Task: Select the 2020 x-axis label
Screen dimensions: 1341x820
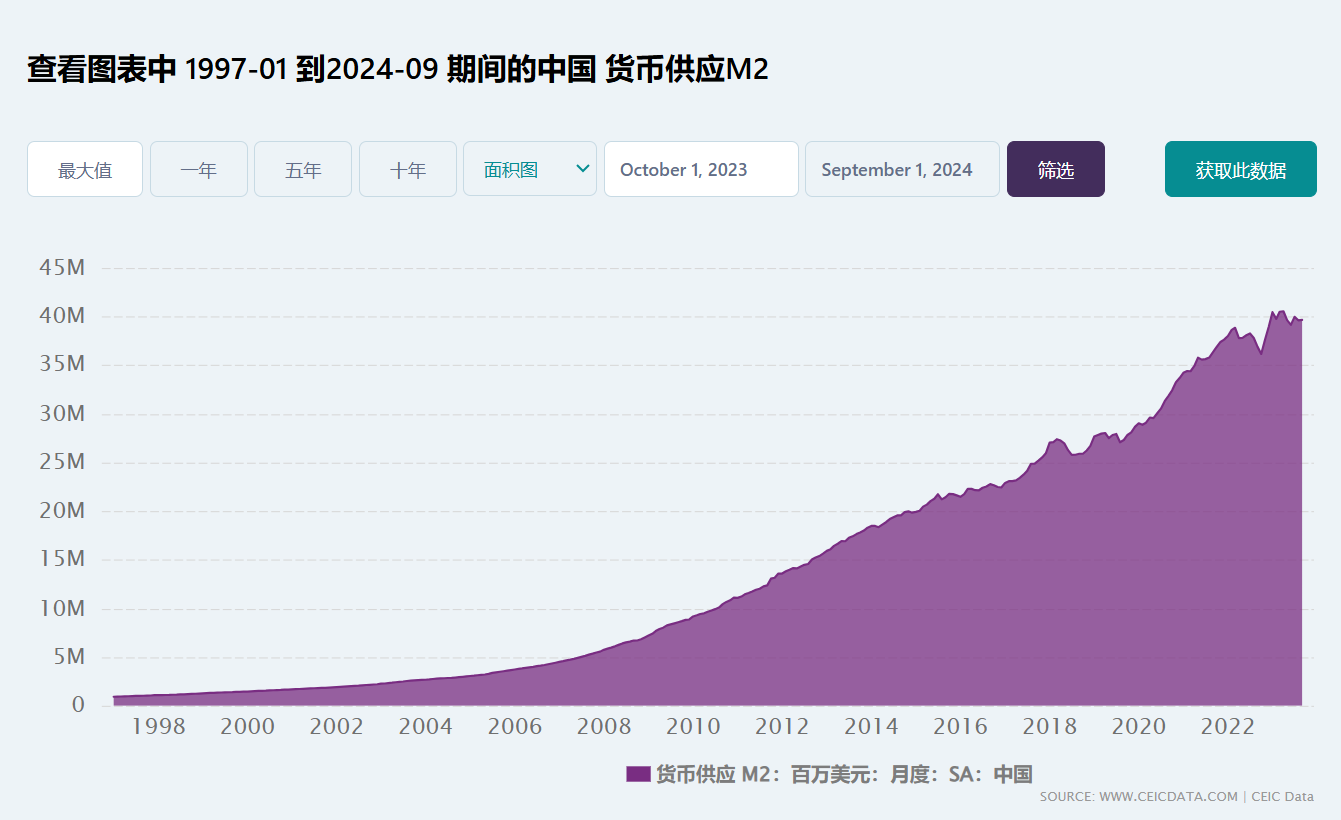Action: point(1139,727)
